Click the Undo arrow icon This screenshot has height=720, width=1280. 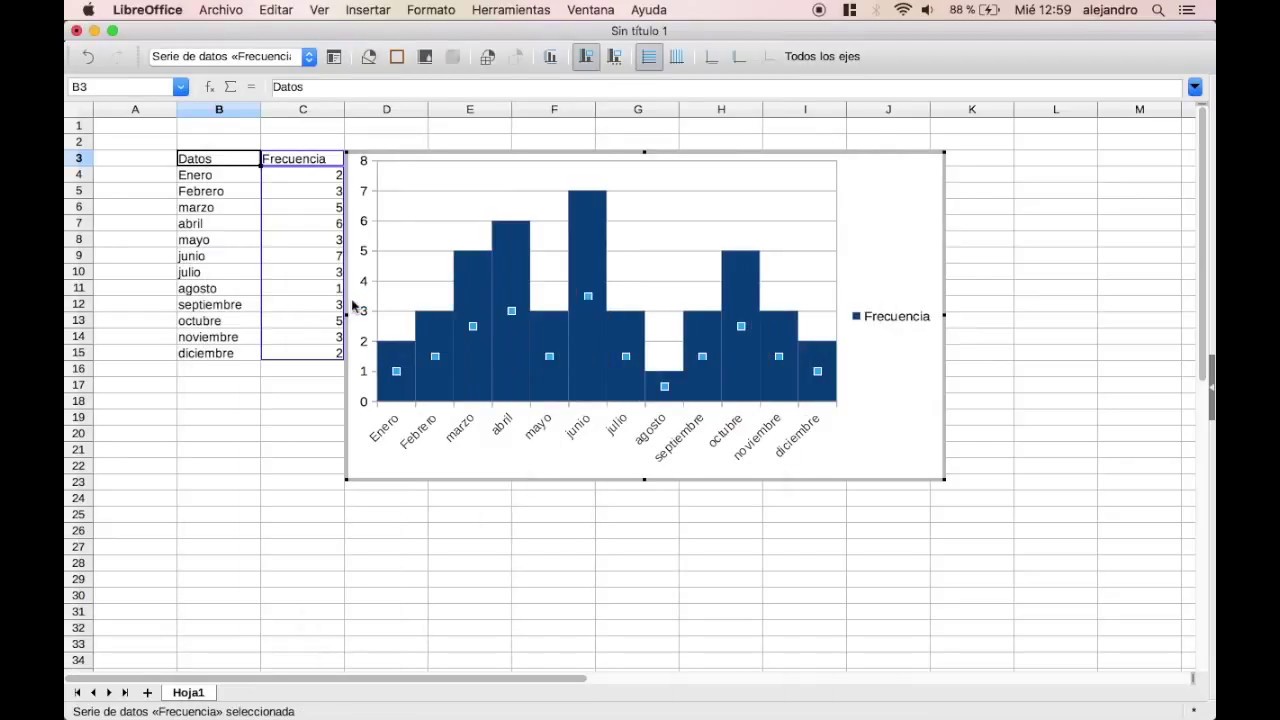pos(88,57)
